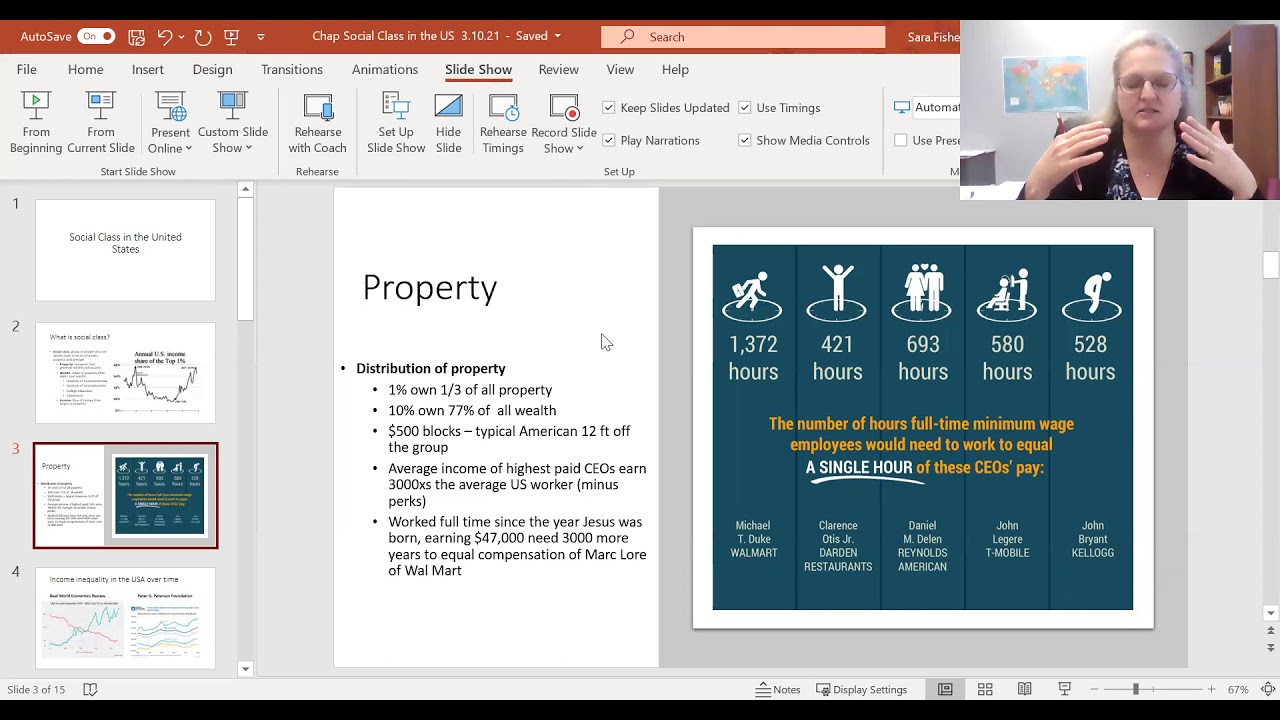
Task: Expand Custom Slide Show dropdown arrow
Action: 248,149
